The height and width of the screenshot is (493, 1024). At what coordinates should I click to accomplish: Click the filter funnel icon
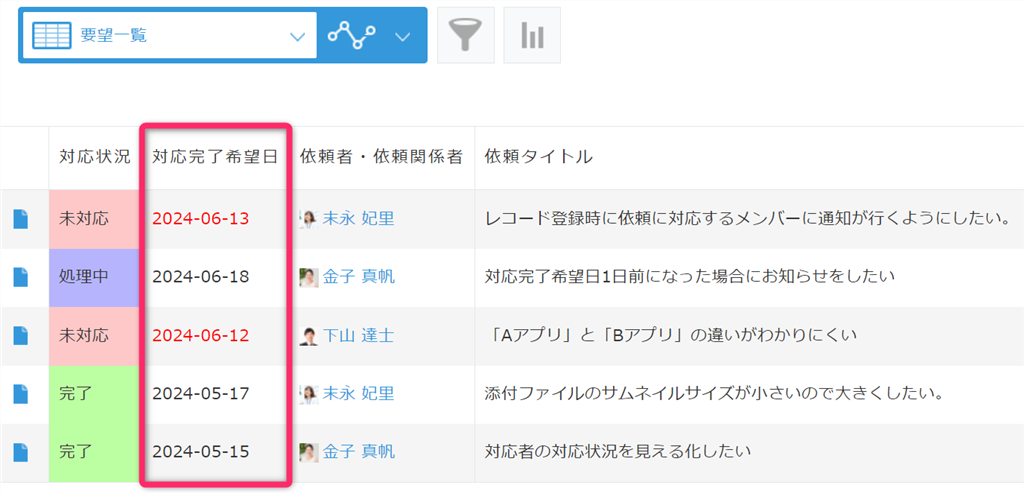[x=465, y=36]
